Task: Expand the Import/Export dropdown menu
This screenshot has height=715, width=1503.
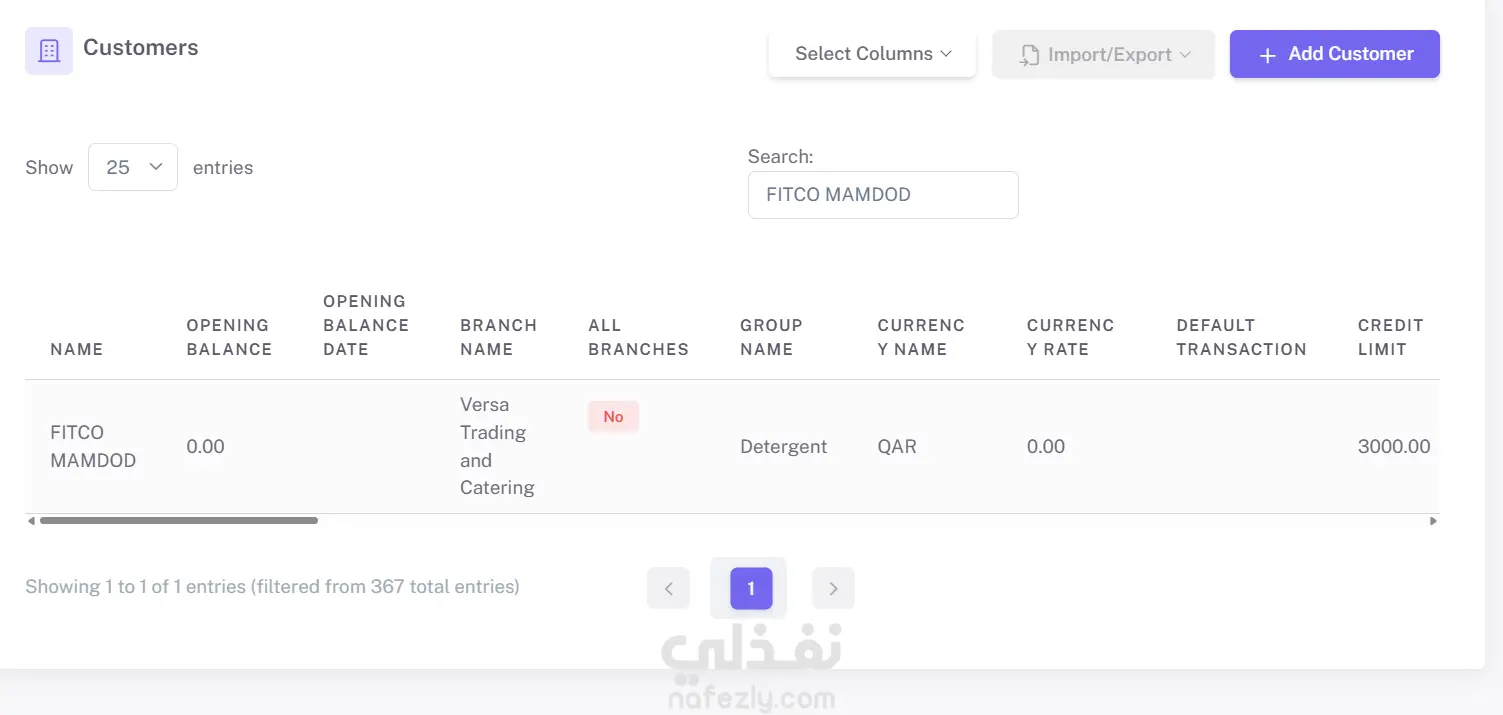Action: (1104, 54)
